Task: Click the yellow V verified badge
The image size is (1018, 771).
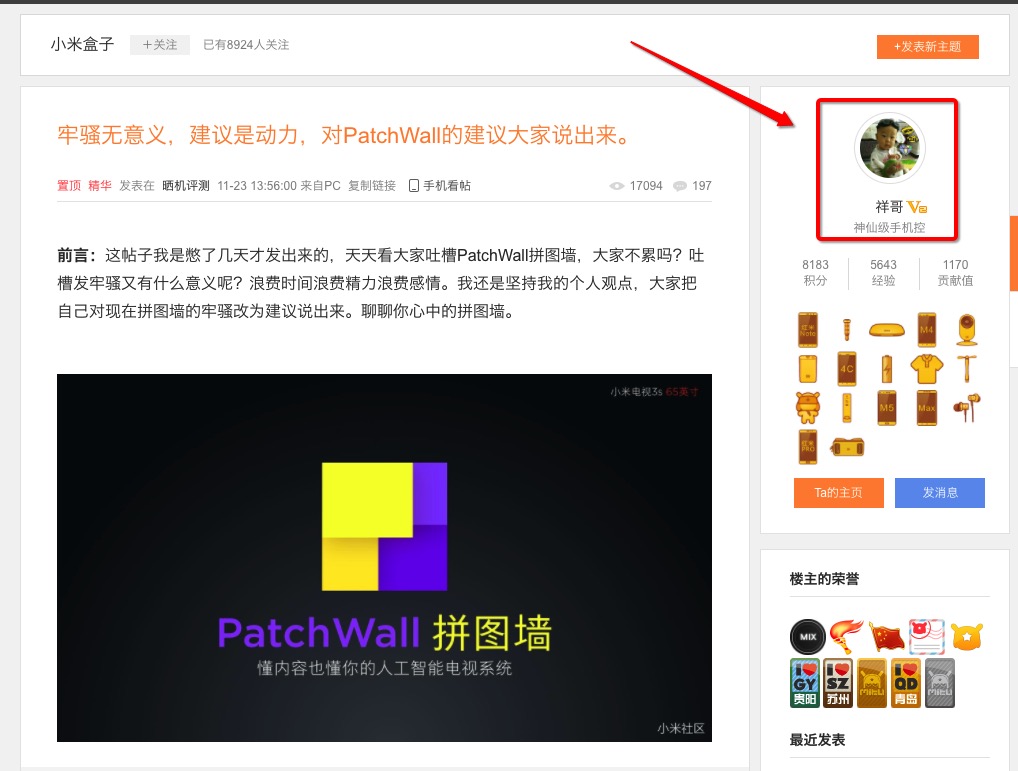Action: [x=917, y=208]
